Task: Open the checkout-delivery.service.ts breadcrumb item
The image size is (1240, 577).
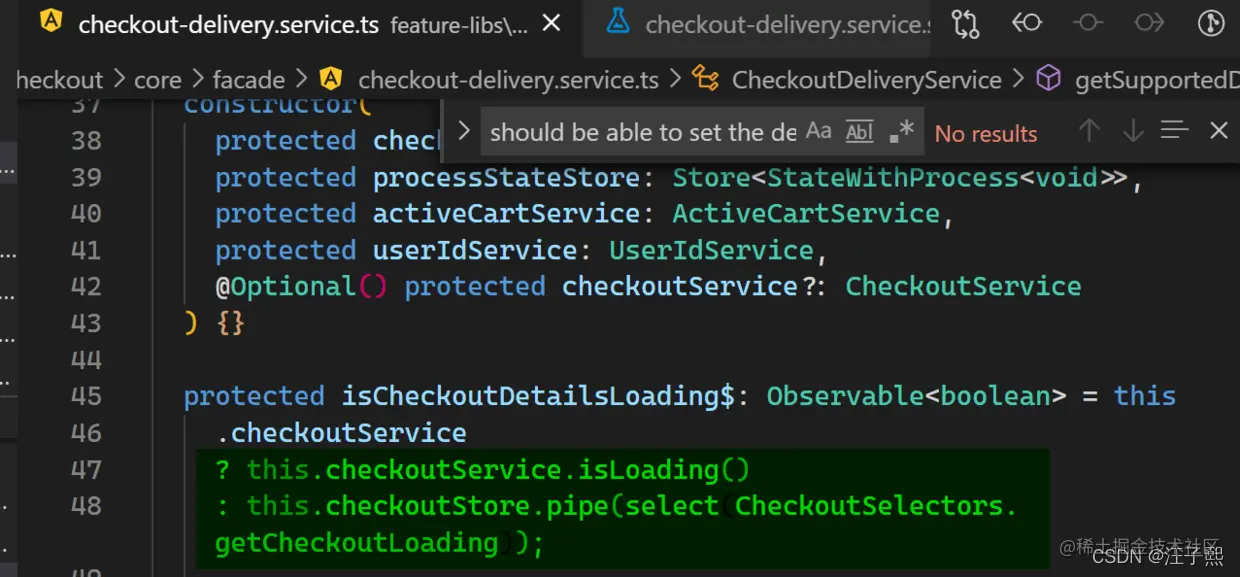Action: [508, 80]
